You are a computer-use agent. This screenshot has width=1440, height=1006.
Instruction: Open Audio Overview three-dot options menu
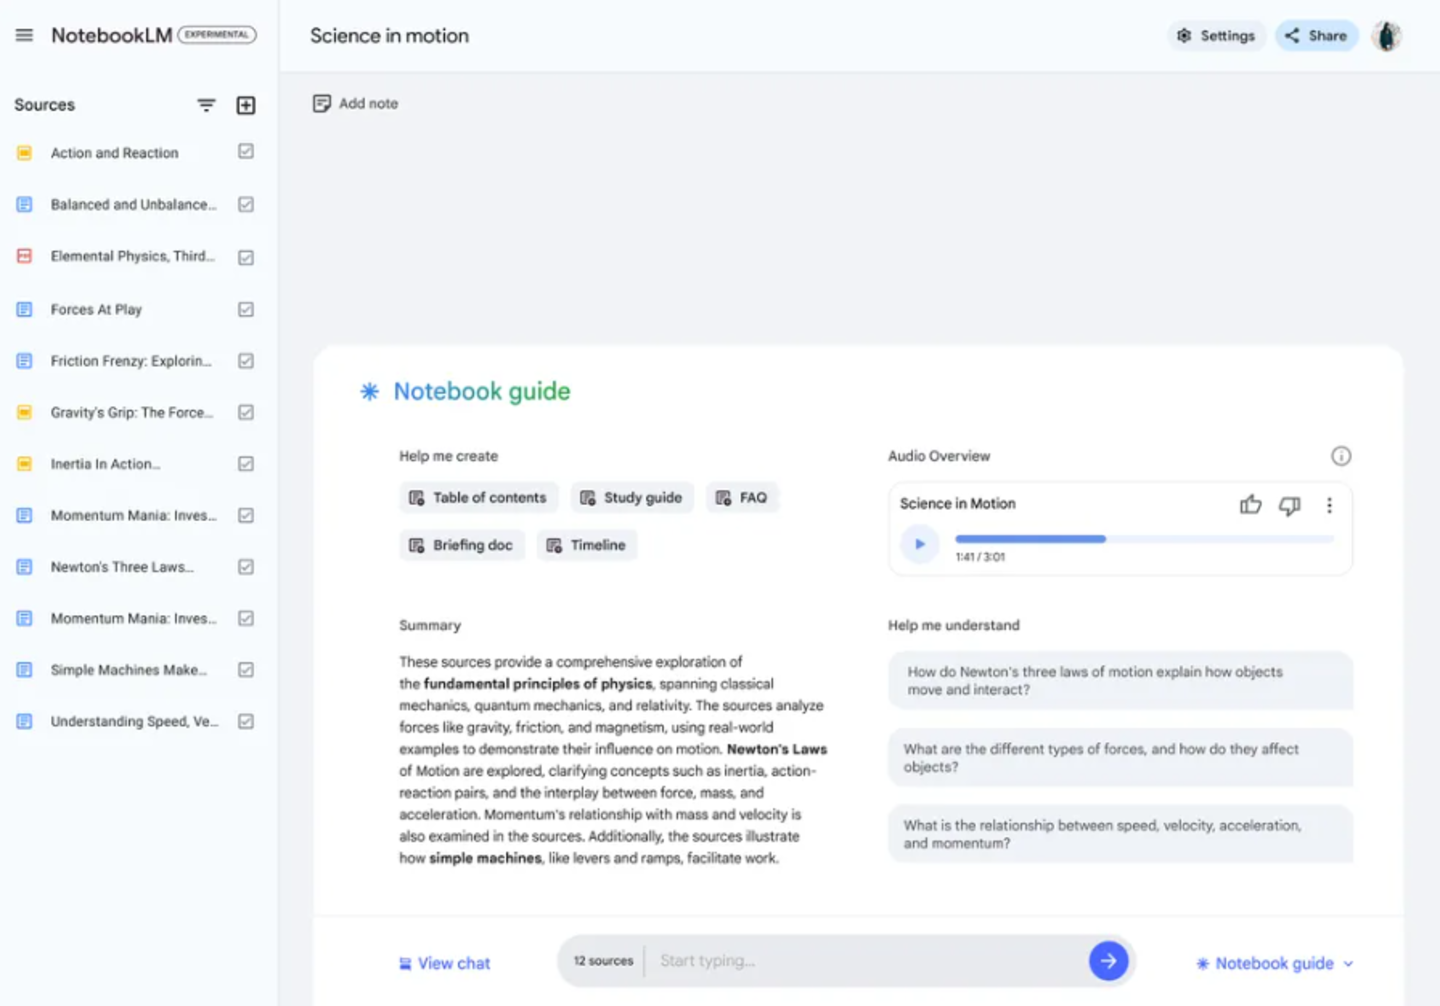(1329, 505)
